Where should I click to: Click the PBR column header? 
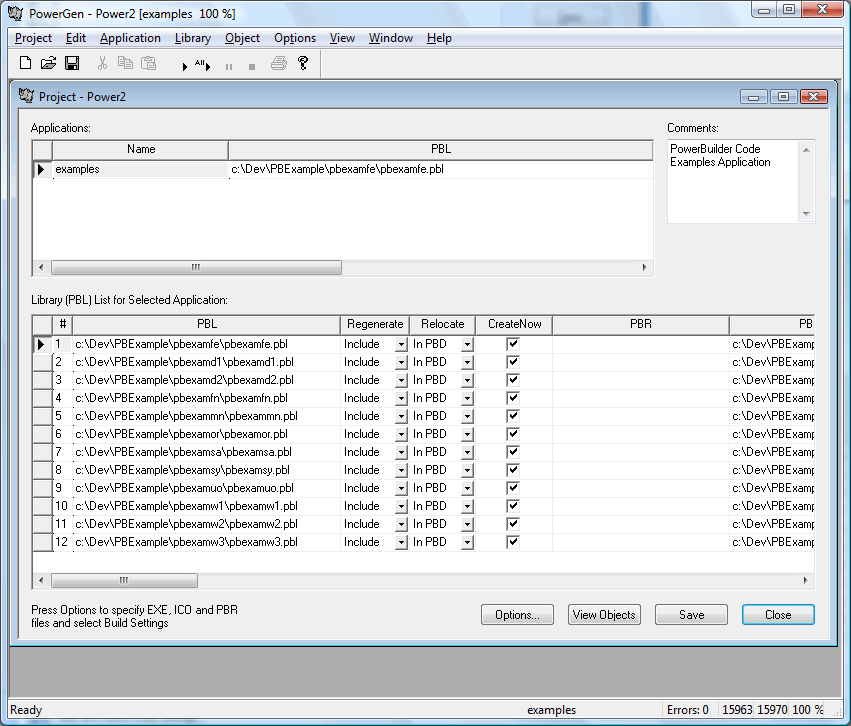click(x=640, y=324)
